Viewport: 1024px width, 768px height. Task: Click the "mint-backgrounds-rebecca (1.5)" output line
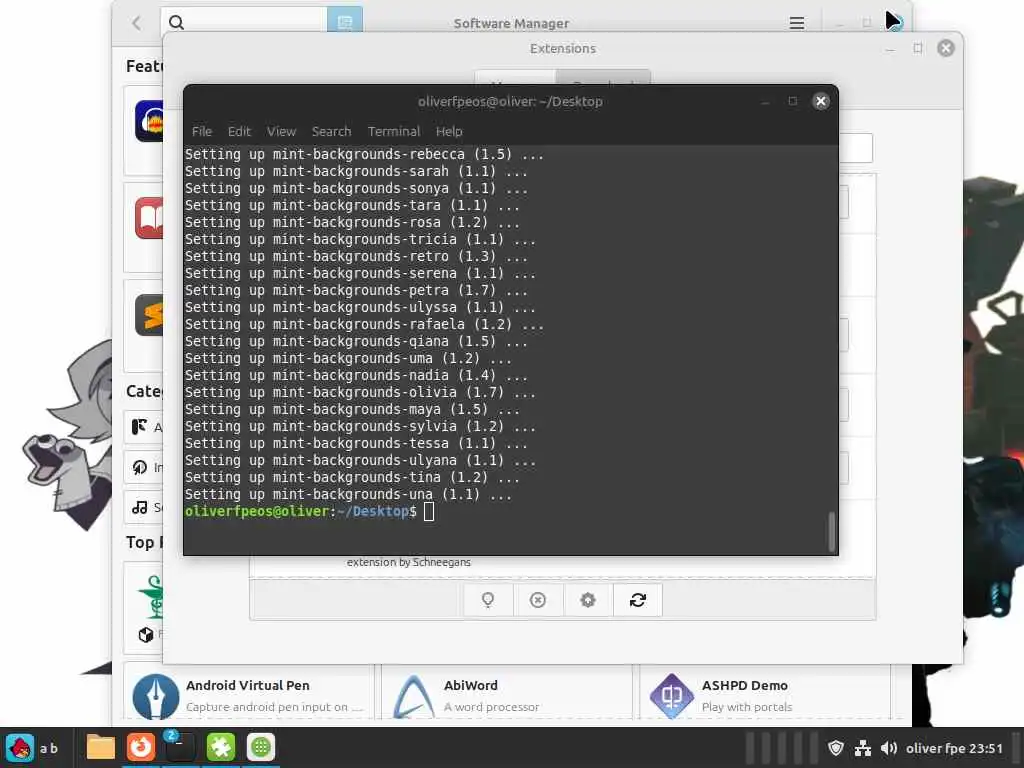[x=364, y=154]
